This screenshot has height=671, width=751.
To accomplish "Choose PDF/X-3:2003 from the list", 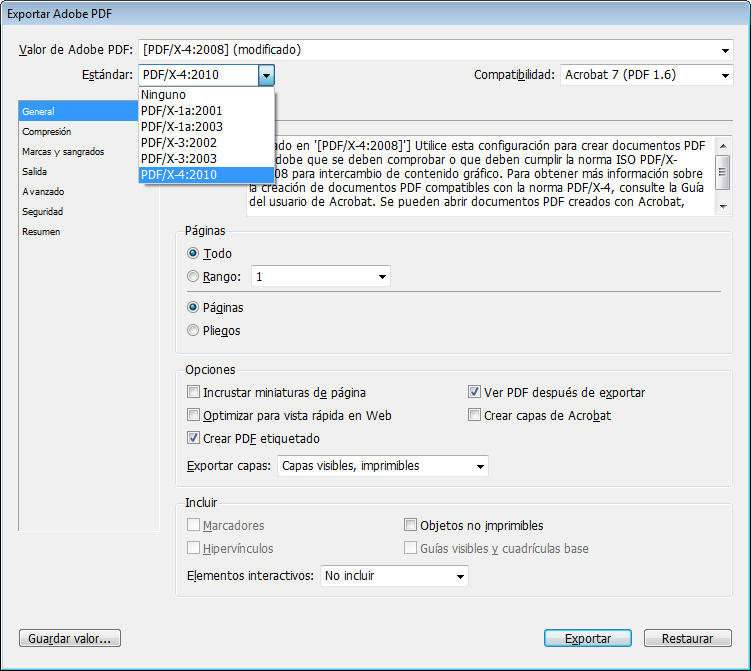I will point(206,159).
